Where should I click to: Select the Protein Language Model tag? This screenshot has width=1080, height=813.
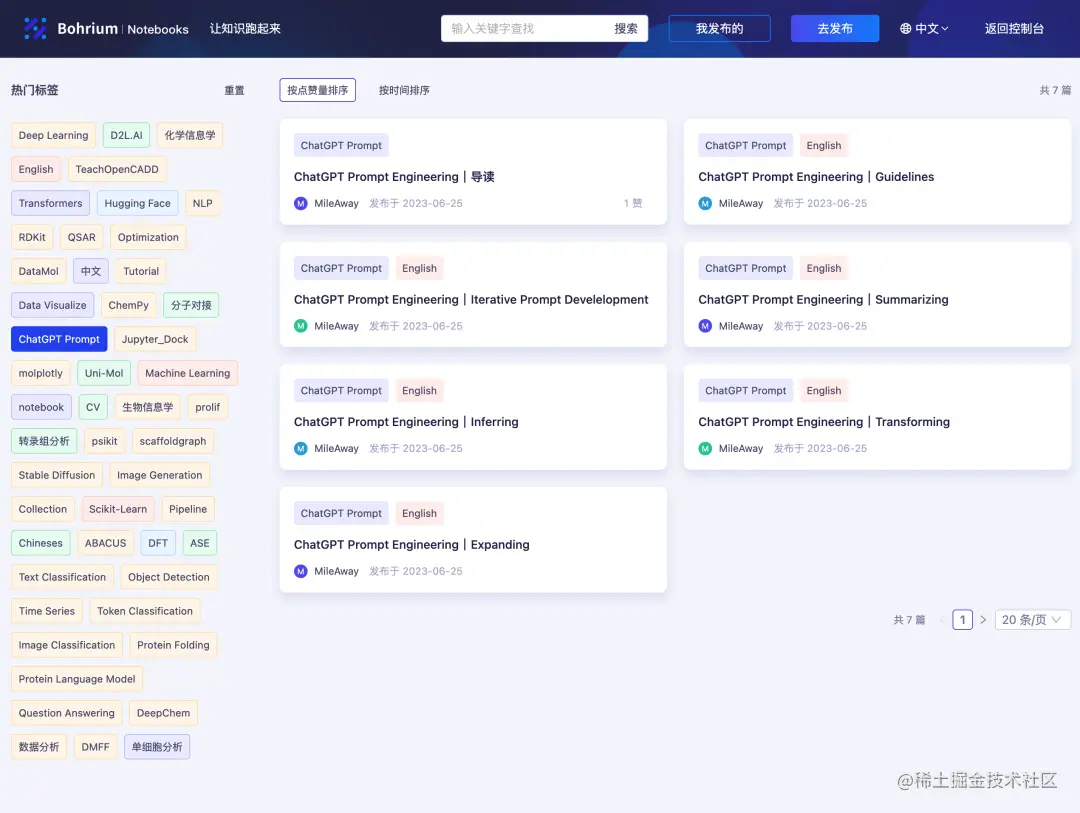[77, 679]
